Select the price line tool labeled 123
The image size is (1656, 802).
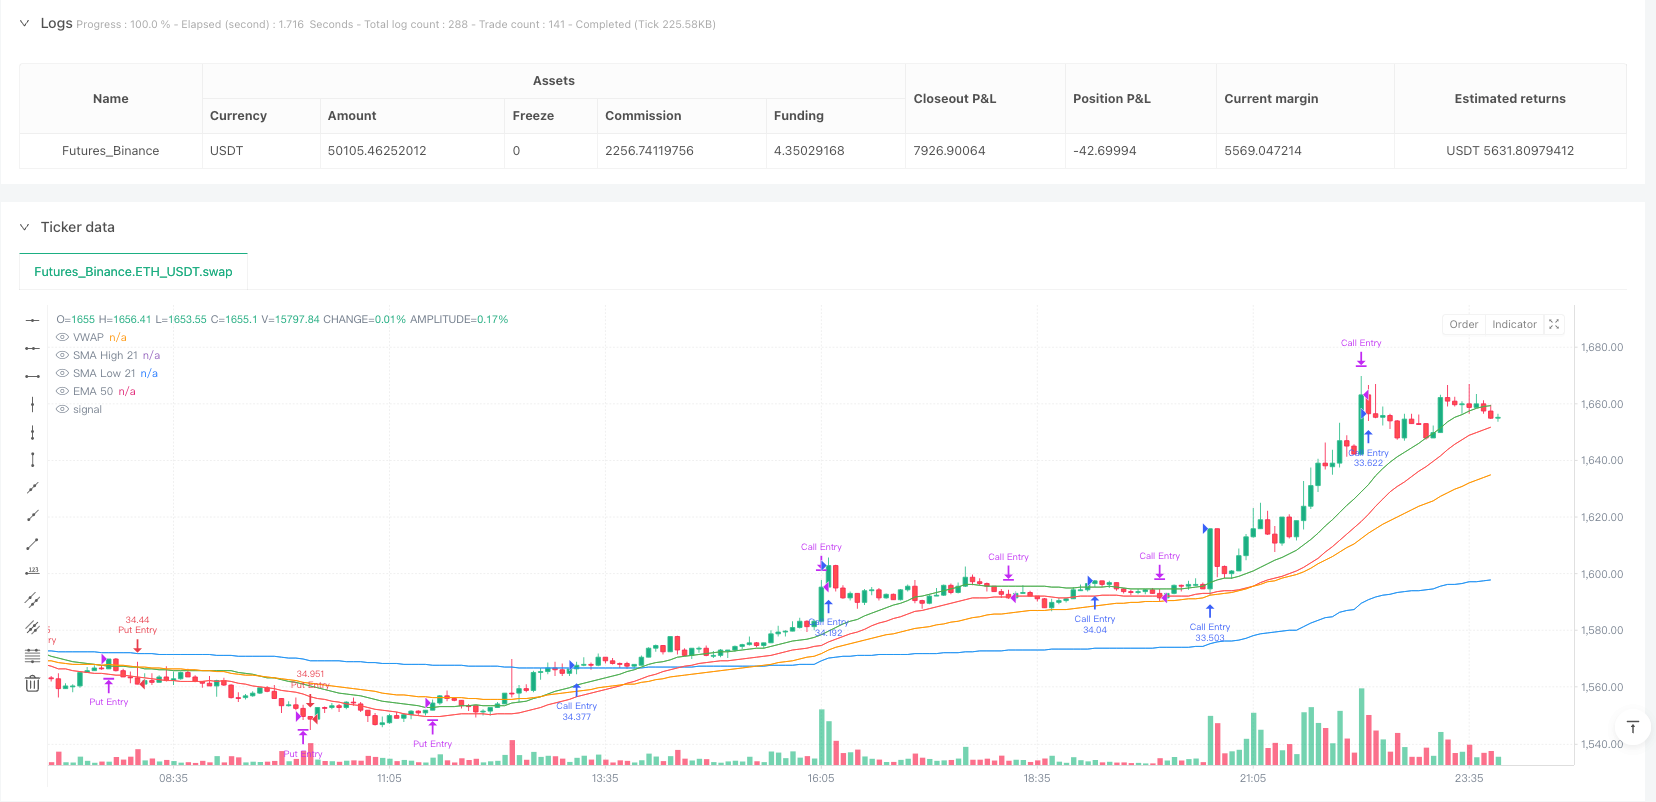tap(32, 572)
